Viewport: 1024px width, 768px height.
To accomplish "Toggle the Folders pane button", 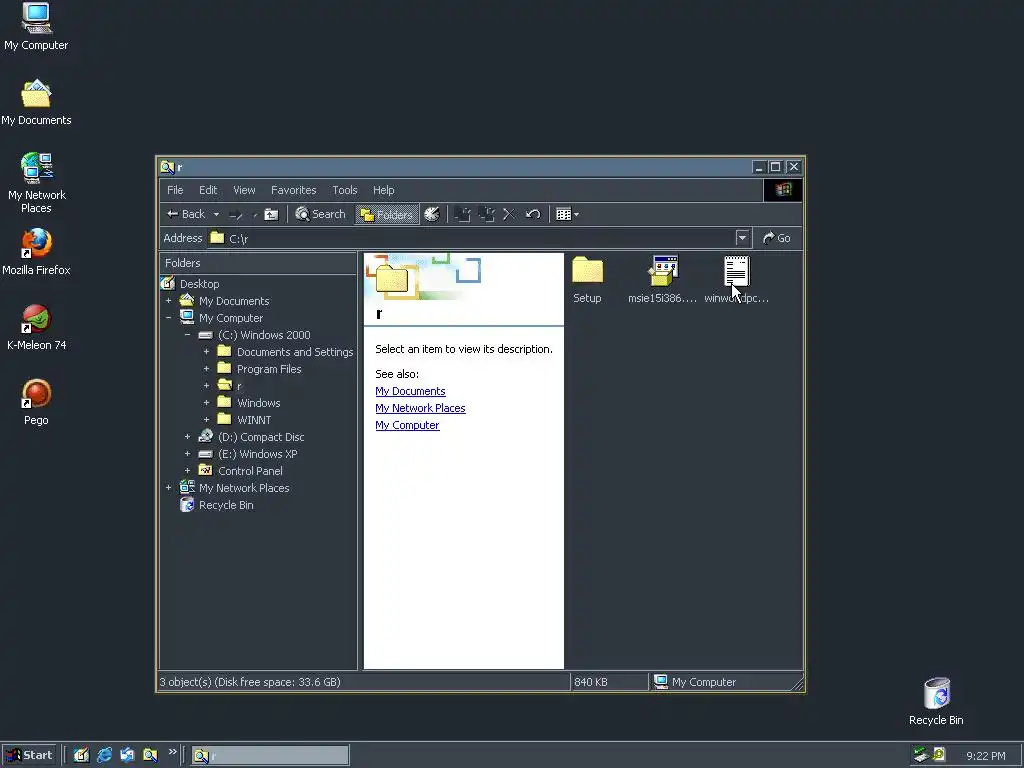I will (387, 214).
